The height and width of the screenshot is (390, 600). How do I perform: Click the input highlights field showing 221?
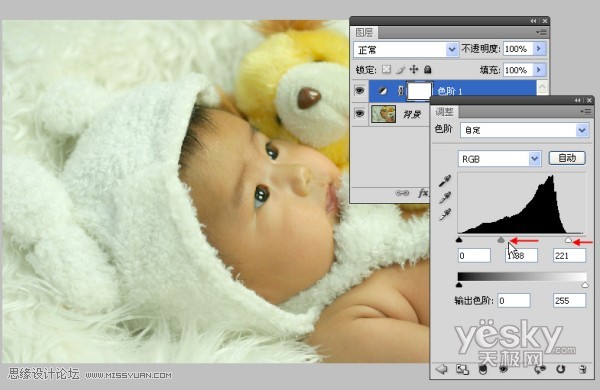click(569, 256)
